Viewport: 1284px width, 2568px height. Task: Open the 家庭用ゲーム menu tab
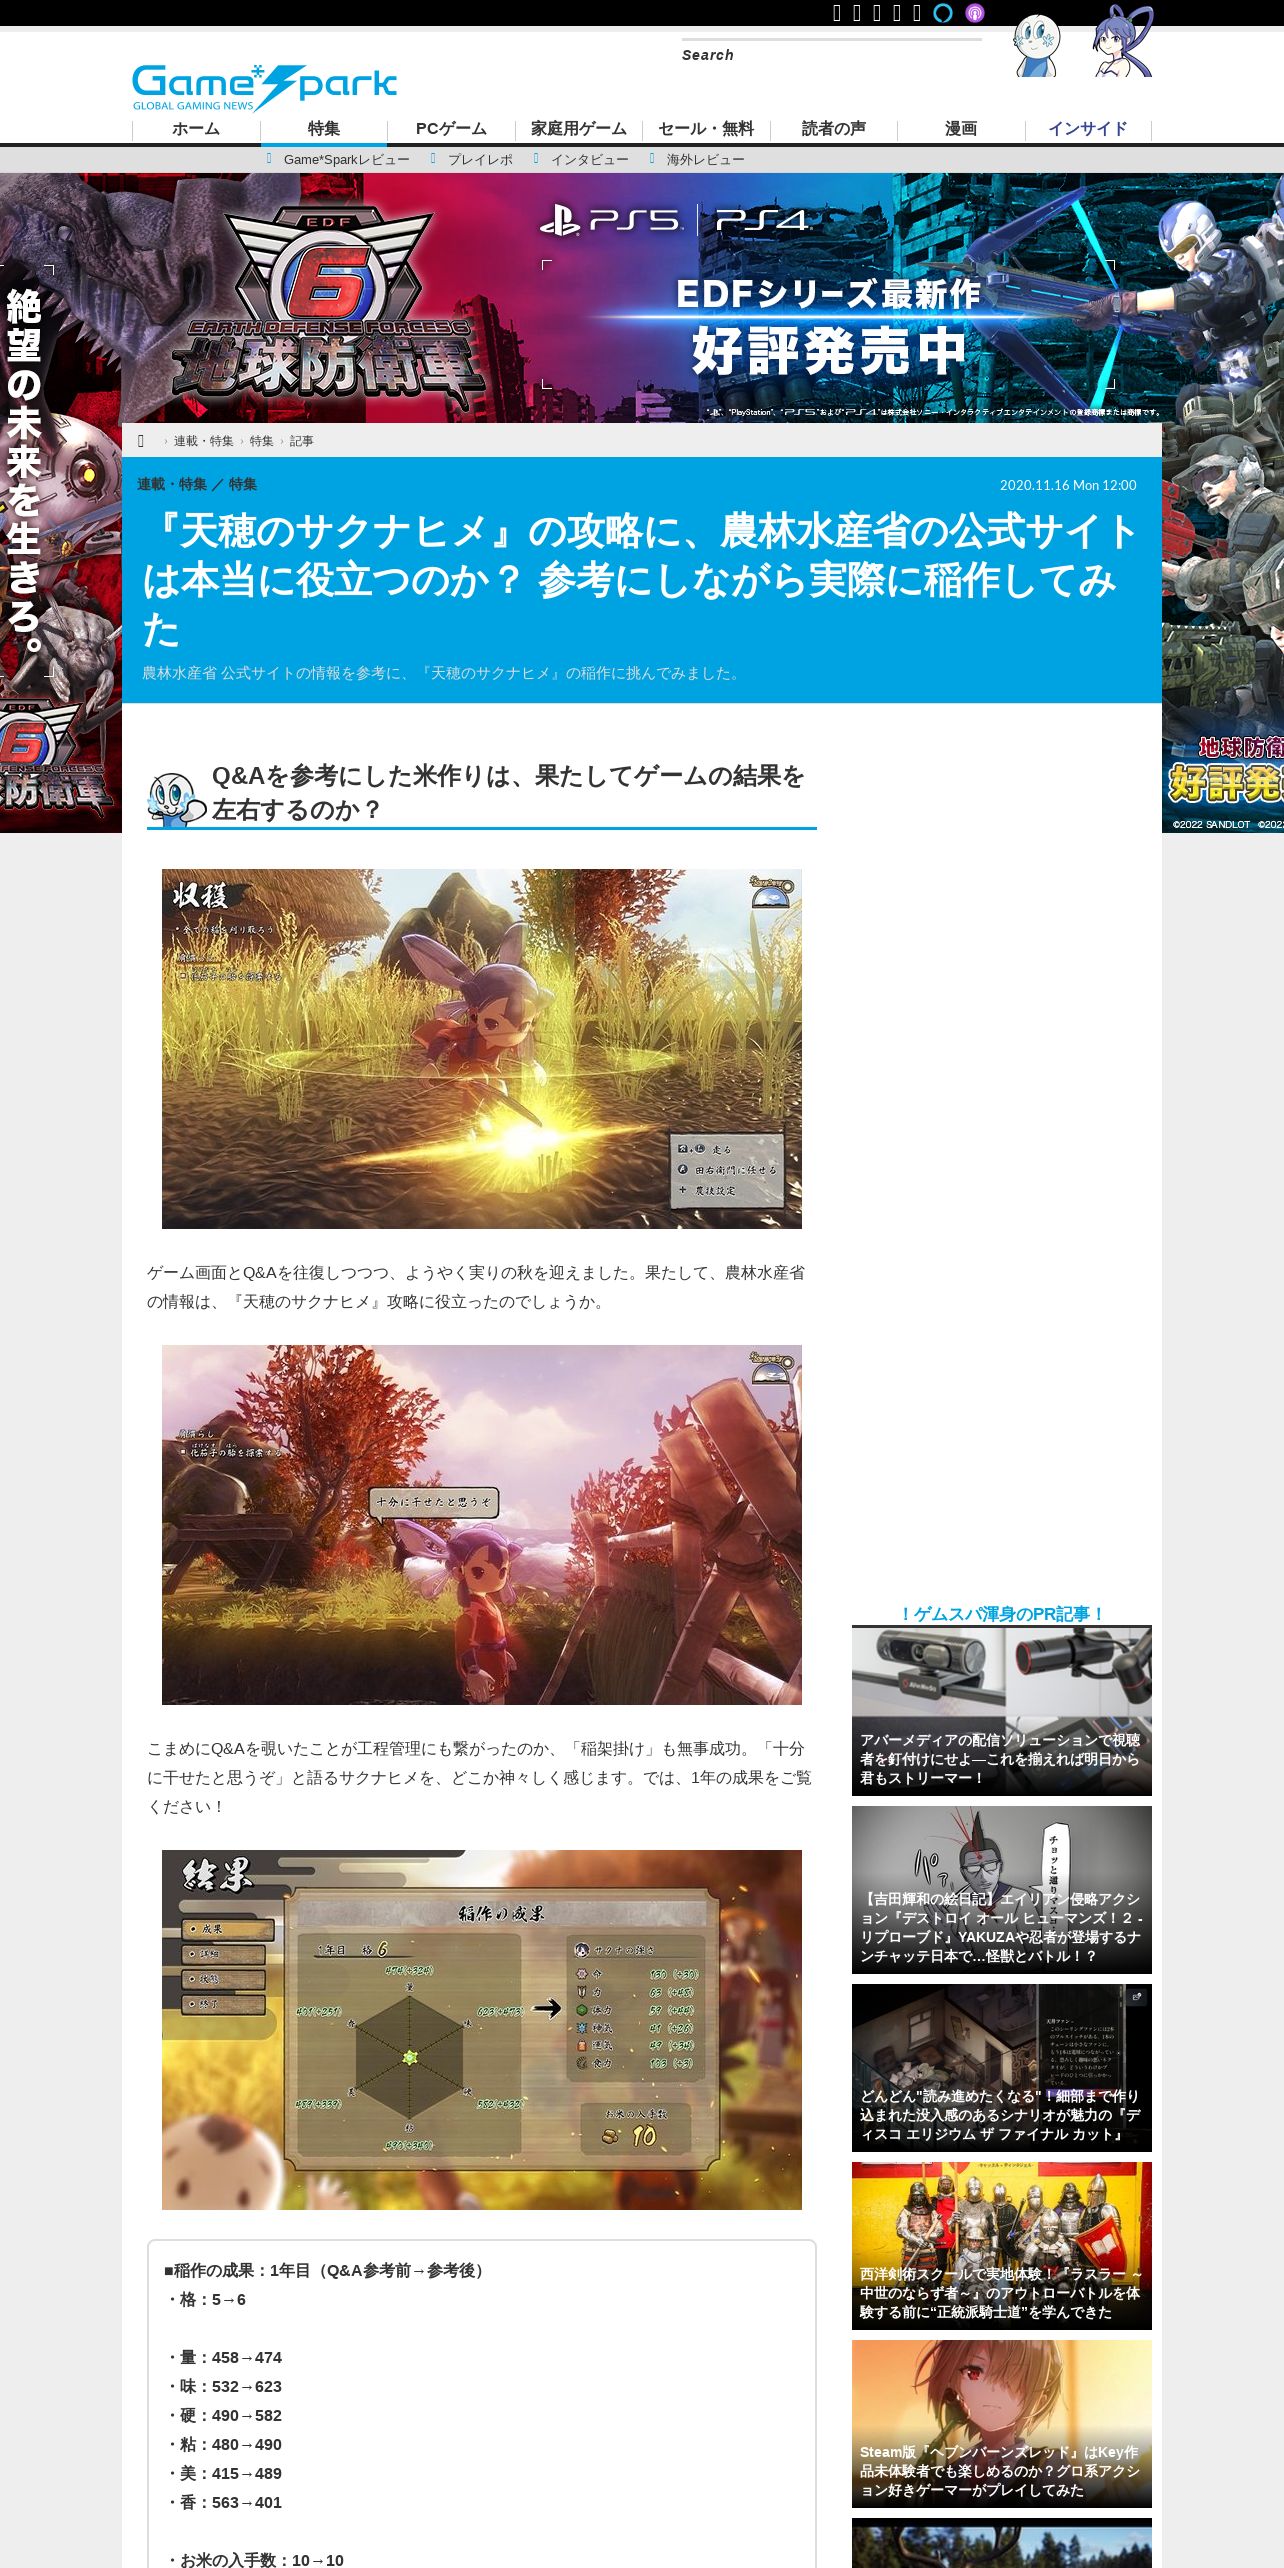coord(579,129)
